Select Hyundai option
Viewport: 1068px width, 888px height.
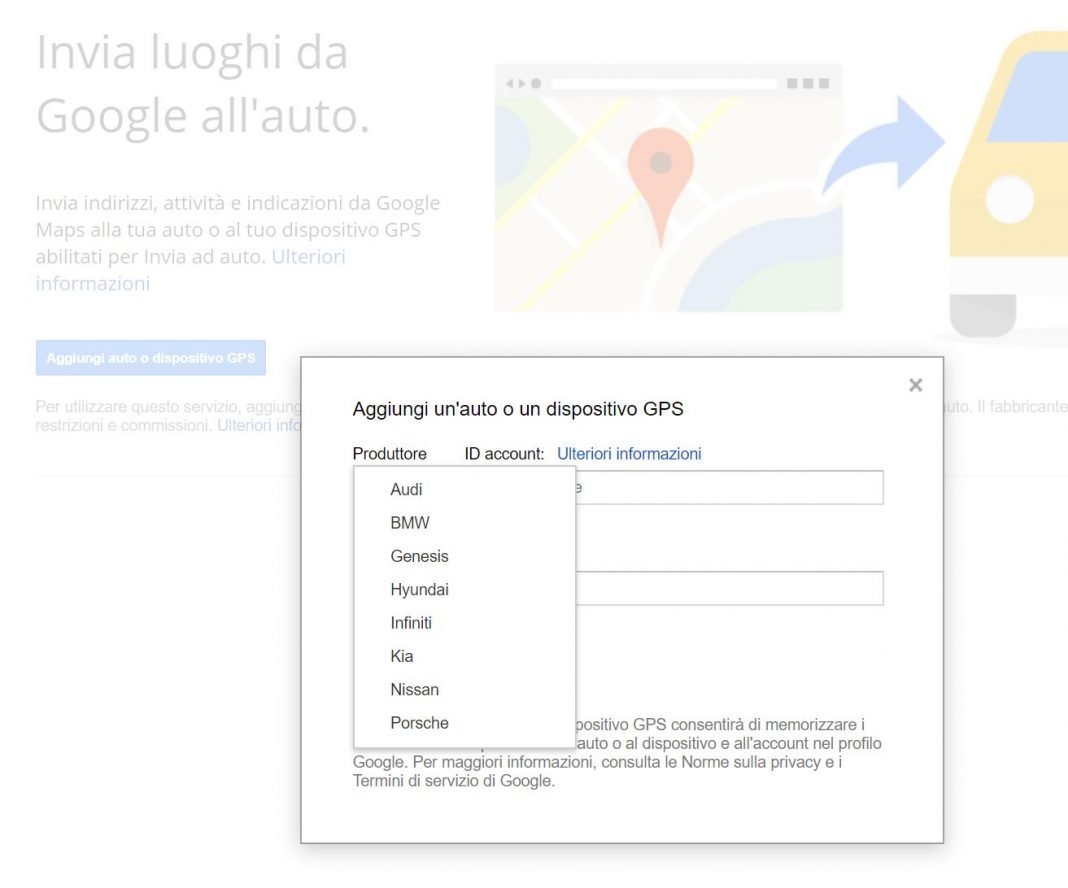coord(465,590)
